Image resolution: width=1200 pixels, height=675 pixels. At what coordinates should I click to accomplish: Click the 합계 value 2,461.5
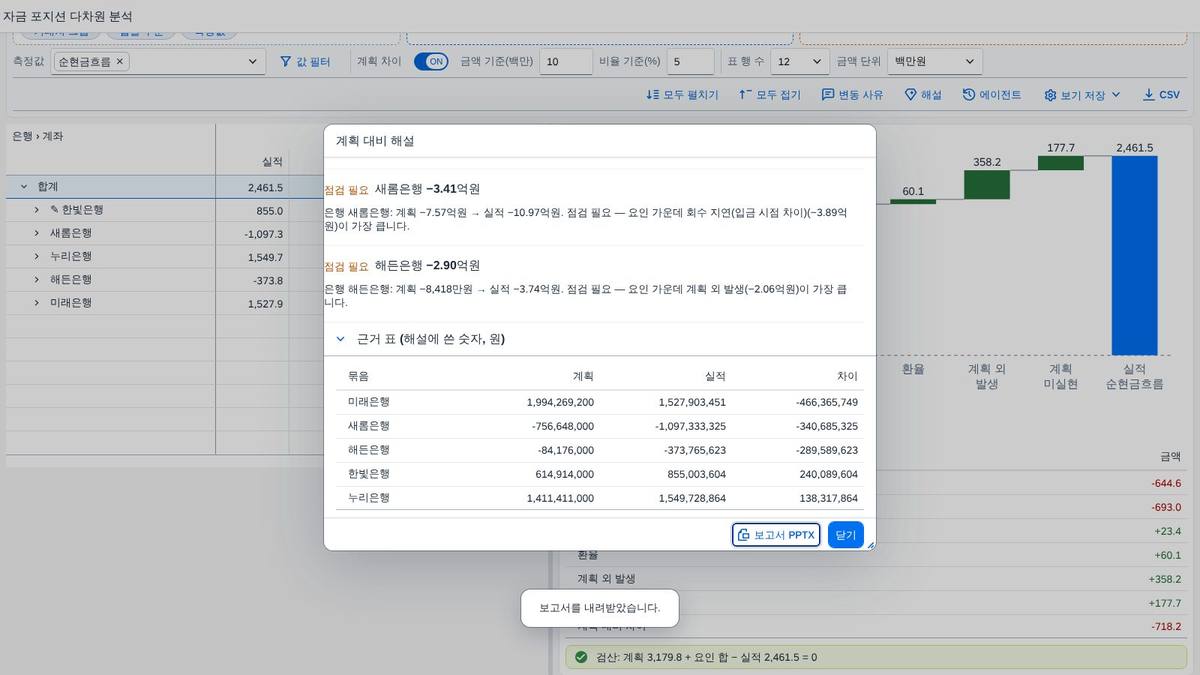click(265, 187)
